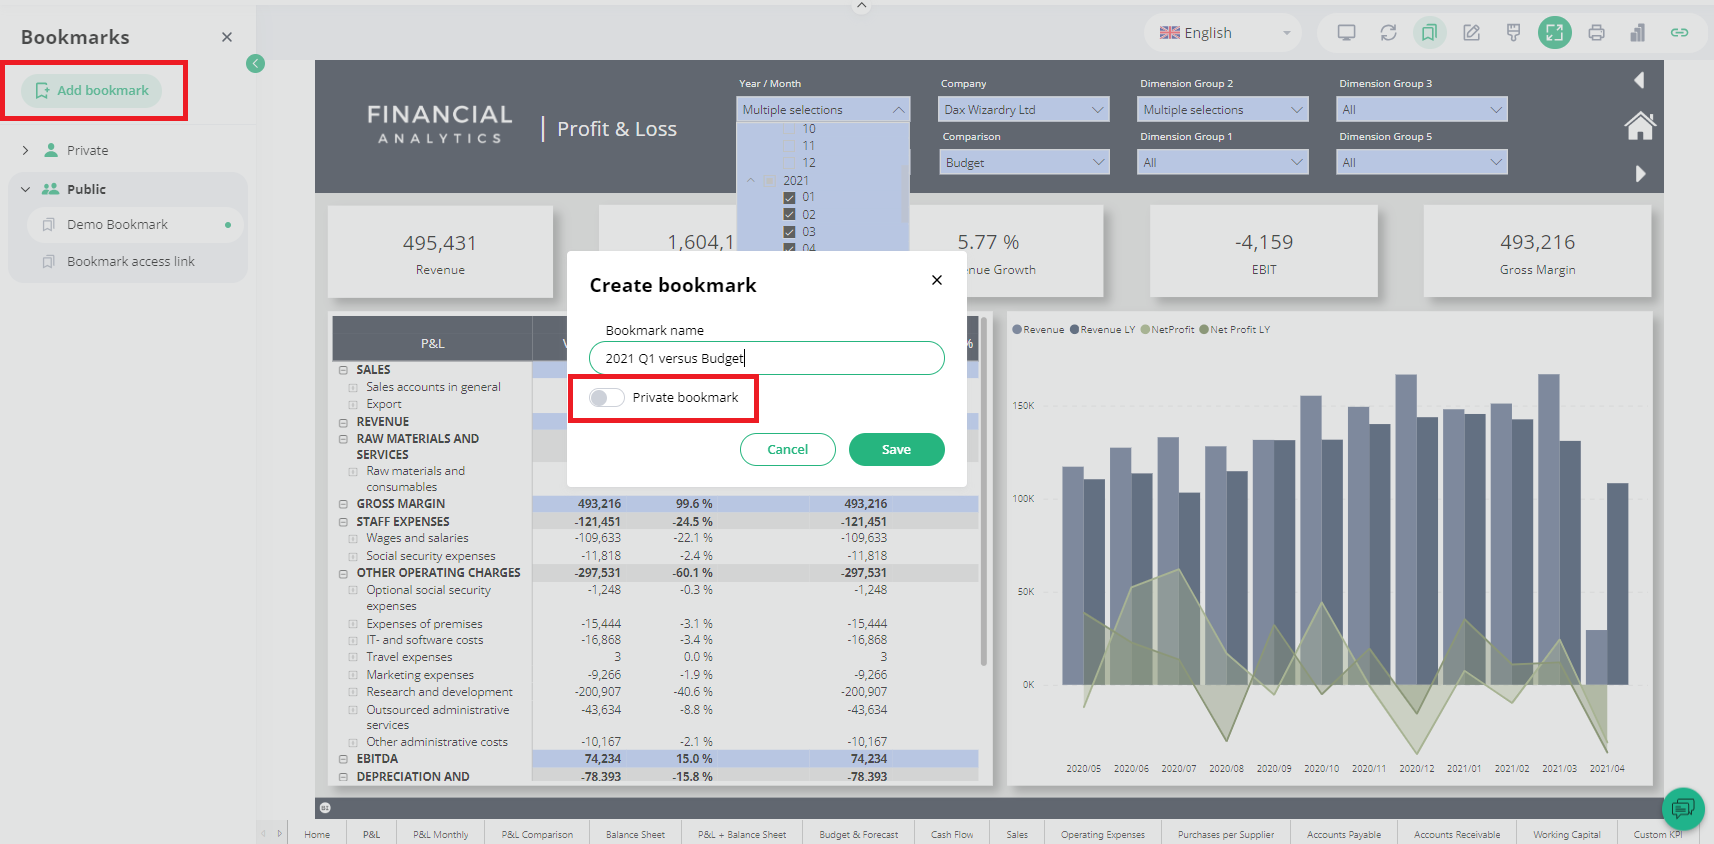The width and height of the screenshot is (1714, 844).
Task: Open the Dimension Group 2 dropdown
Action: [x=1223, y=110]
